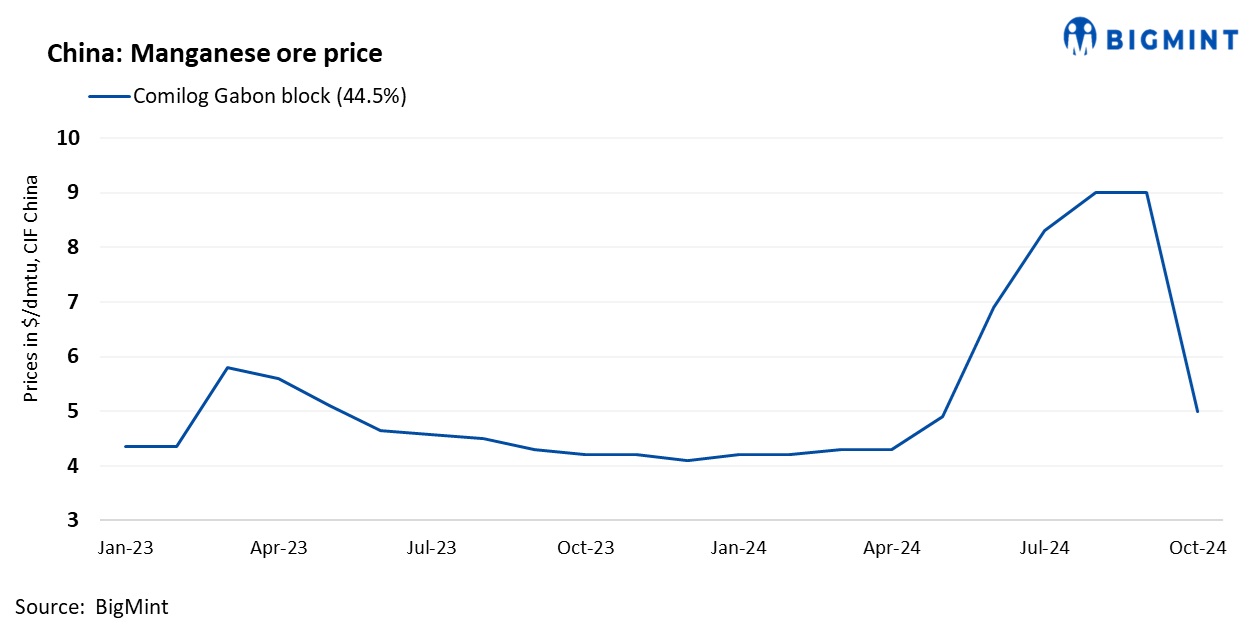Click the Jul-23 x-axis label
1249x624 pixels.
pyautogui.click(x=432, y=548)
